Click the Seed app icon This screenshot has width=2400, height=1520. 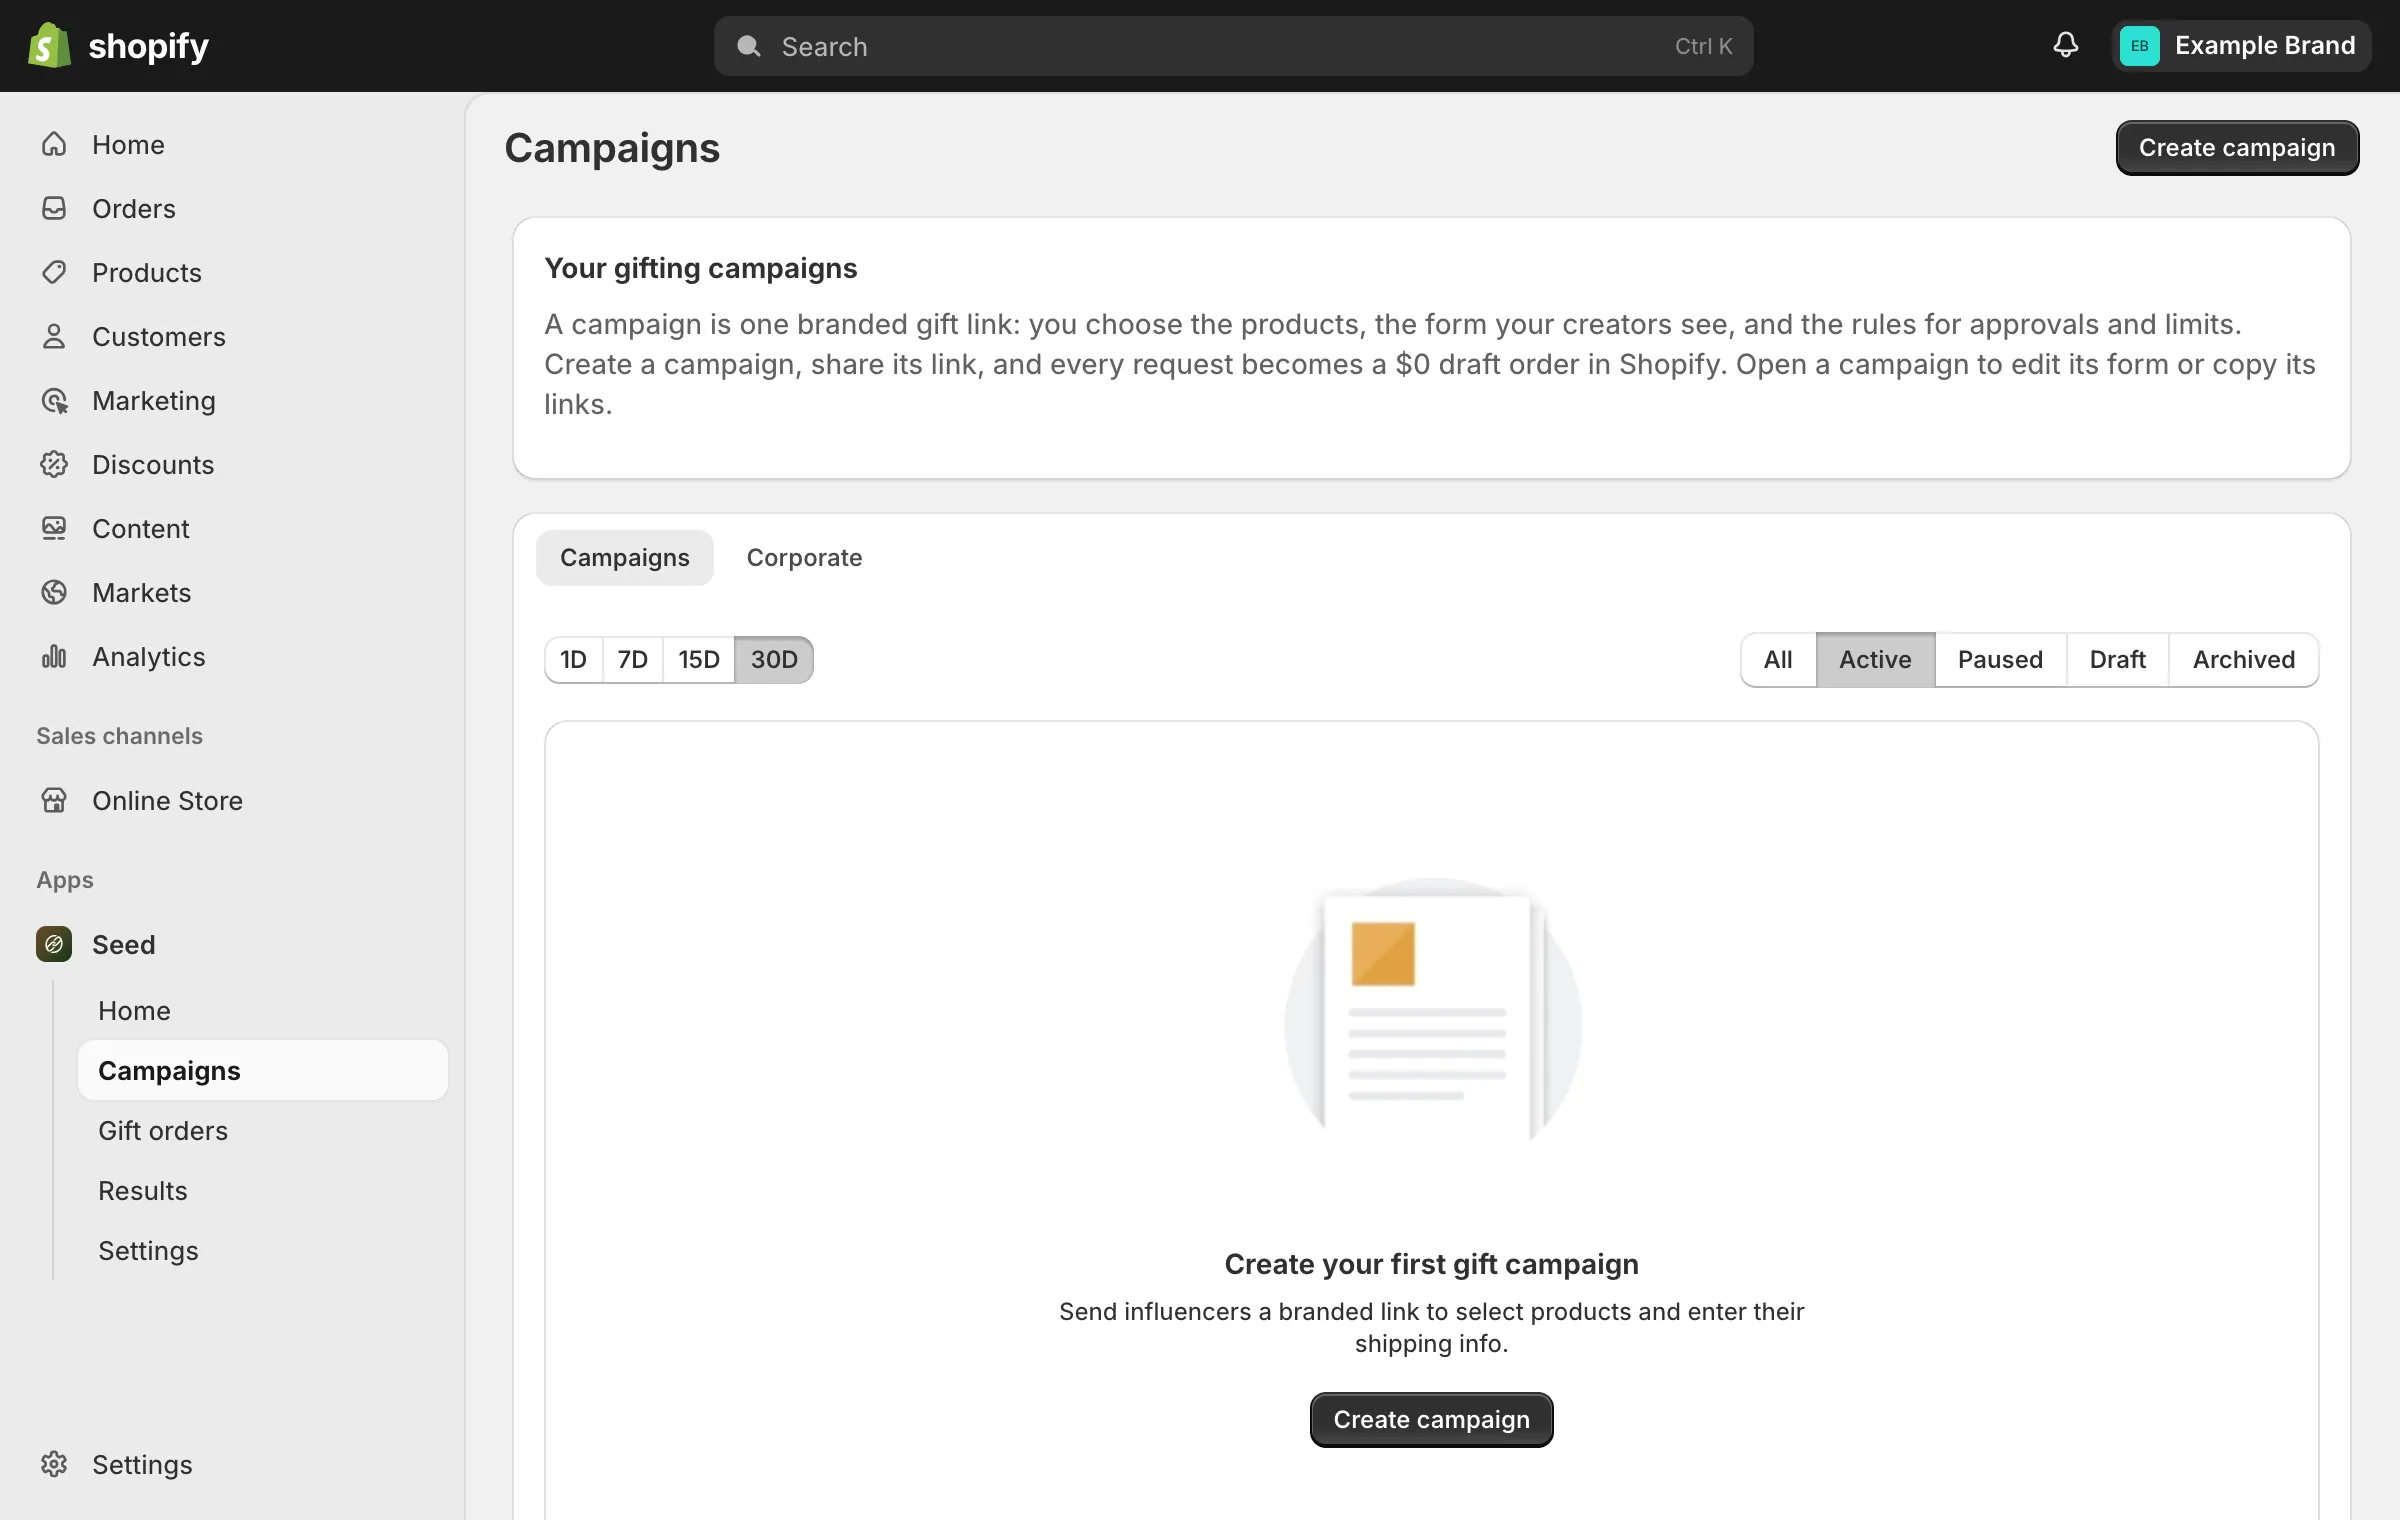pyautogui.click(x=54, y=944)
